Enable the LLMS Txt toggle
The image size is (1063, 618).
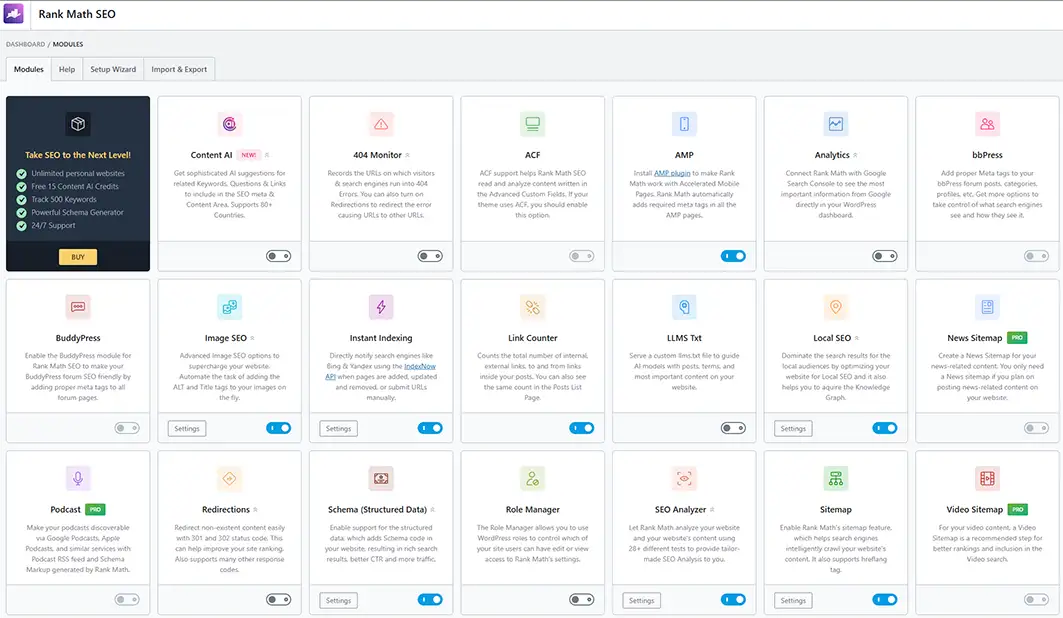tap(733, 428)
